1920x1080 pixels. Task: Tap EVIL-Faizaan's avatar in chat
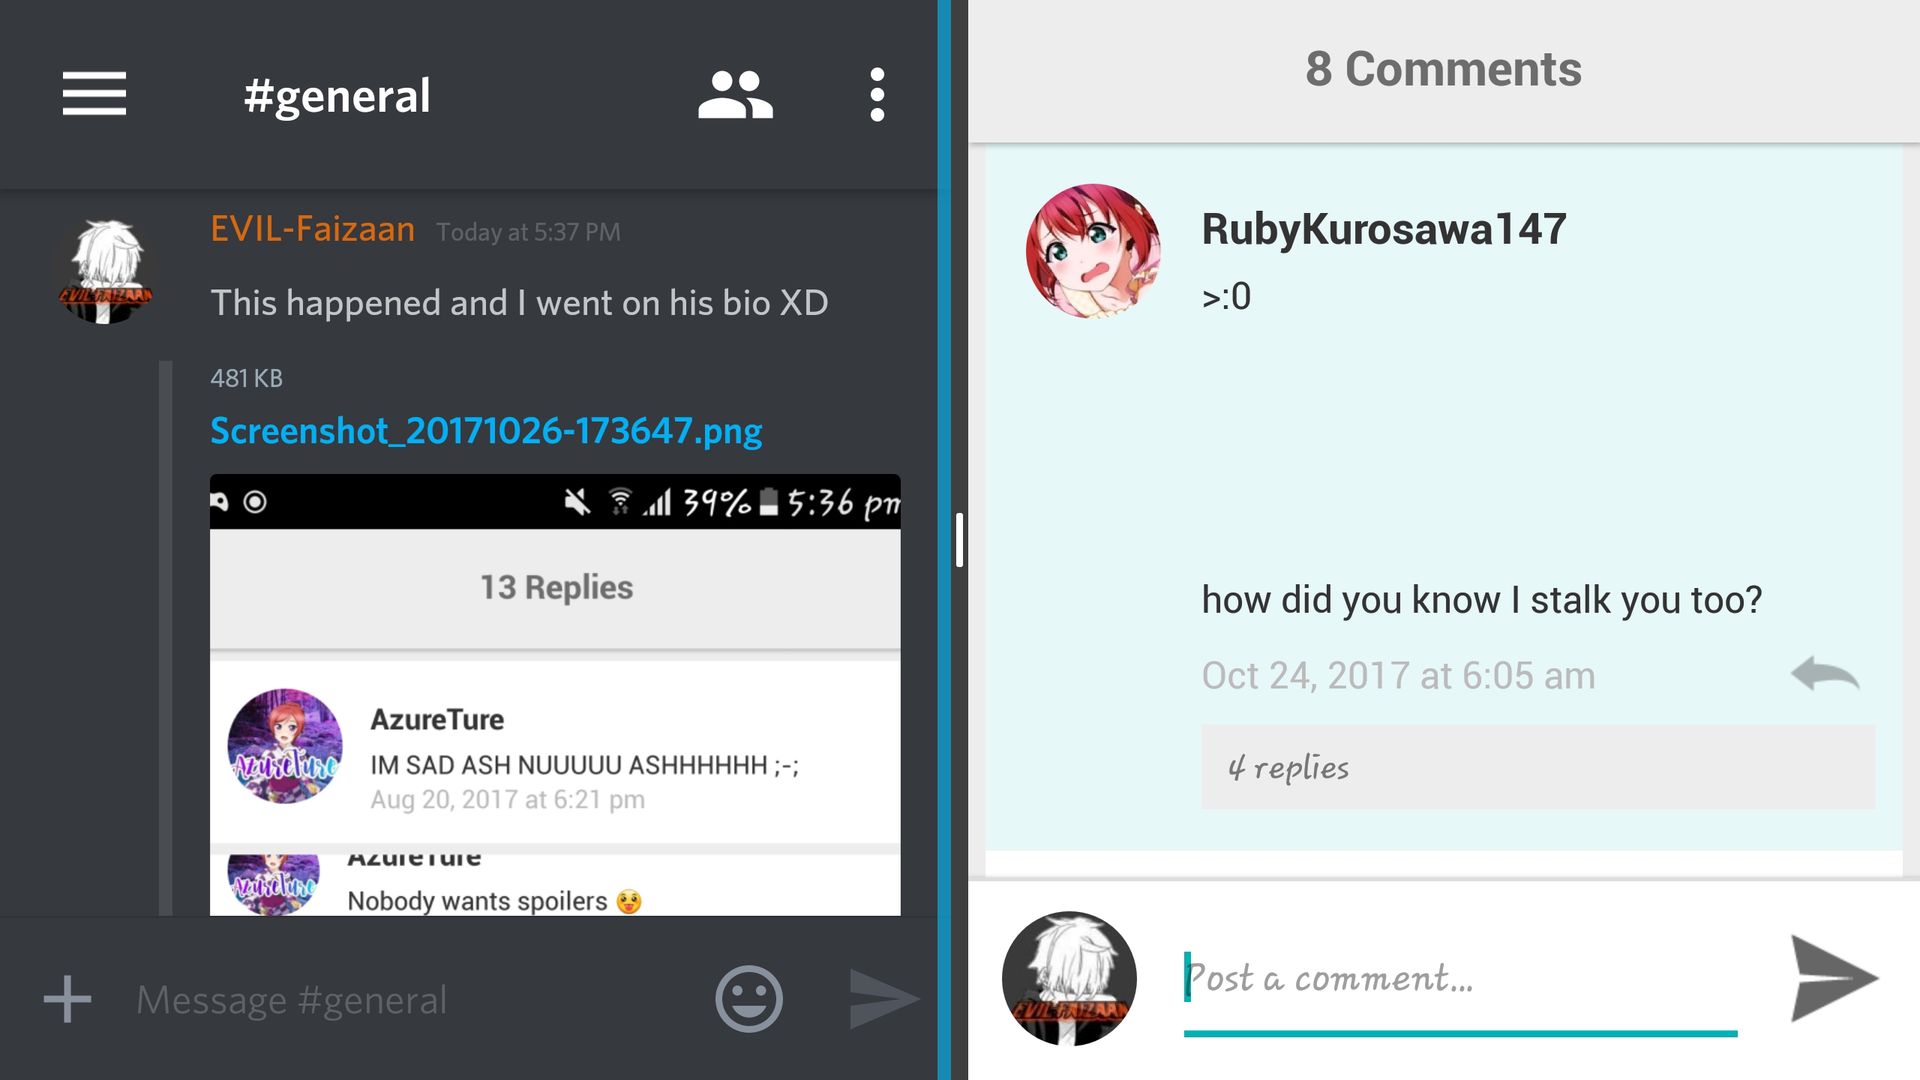pos(104,271)
